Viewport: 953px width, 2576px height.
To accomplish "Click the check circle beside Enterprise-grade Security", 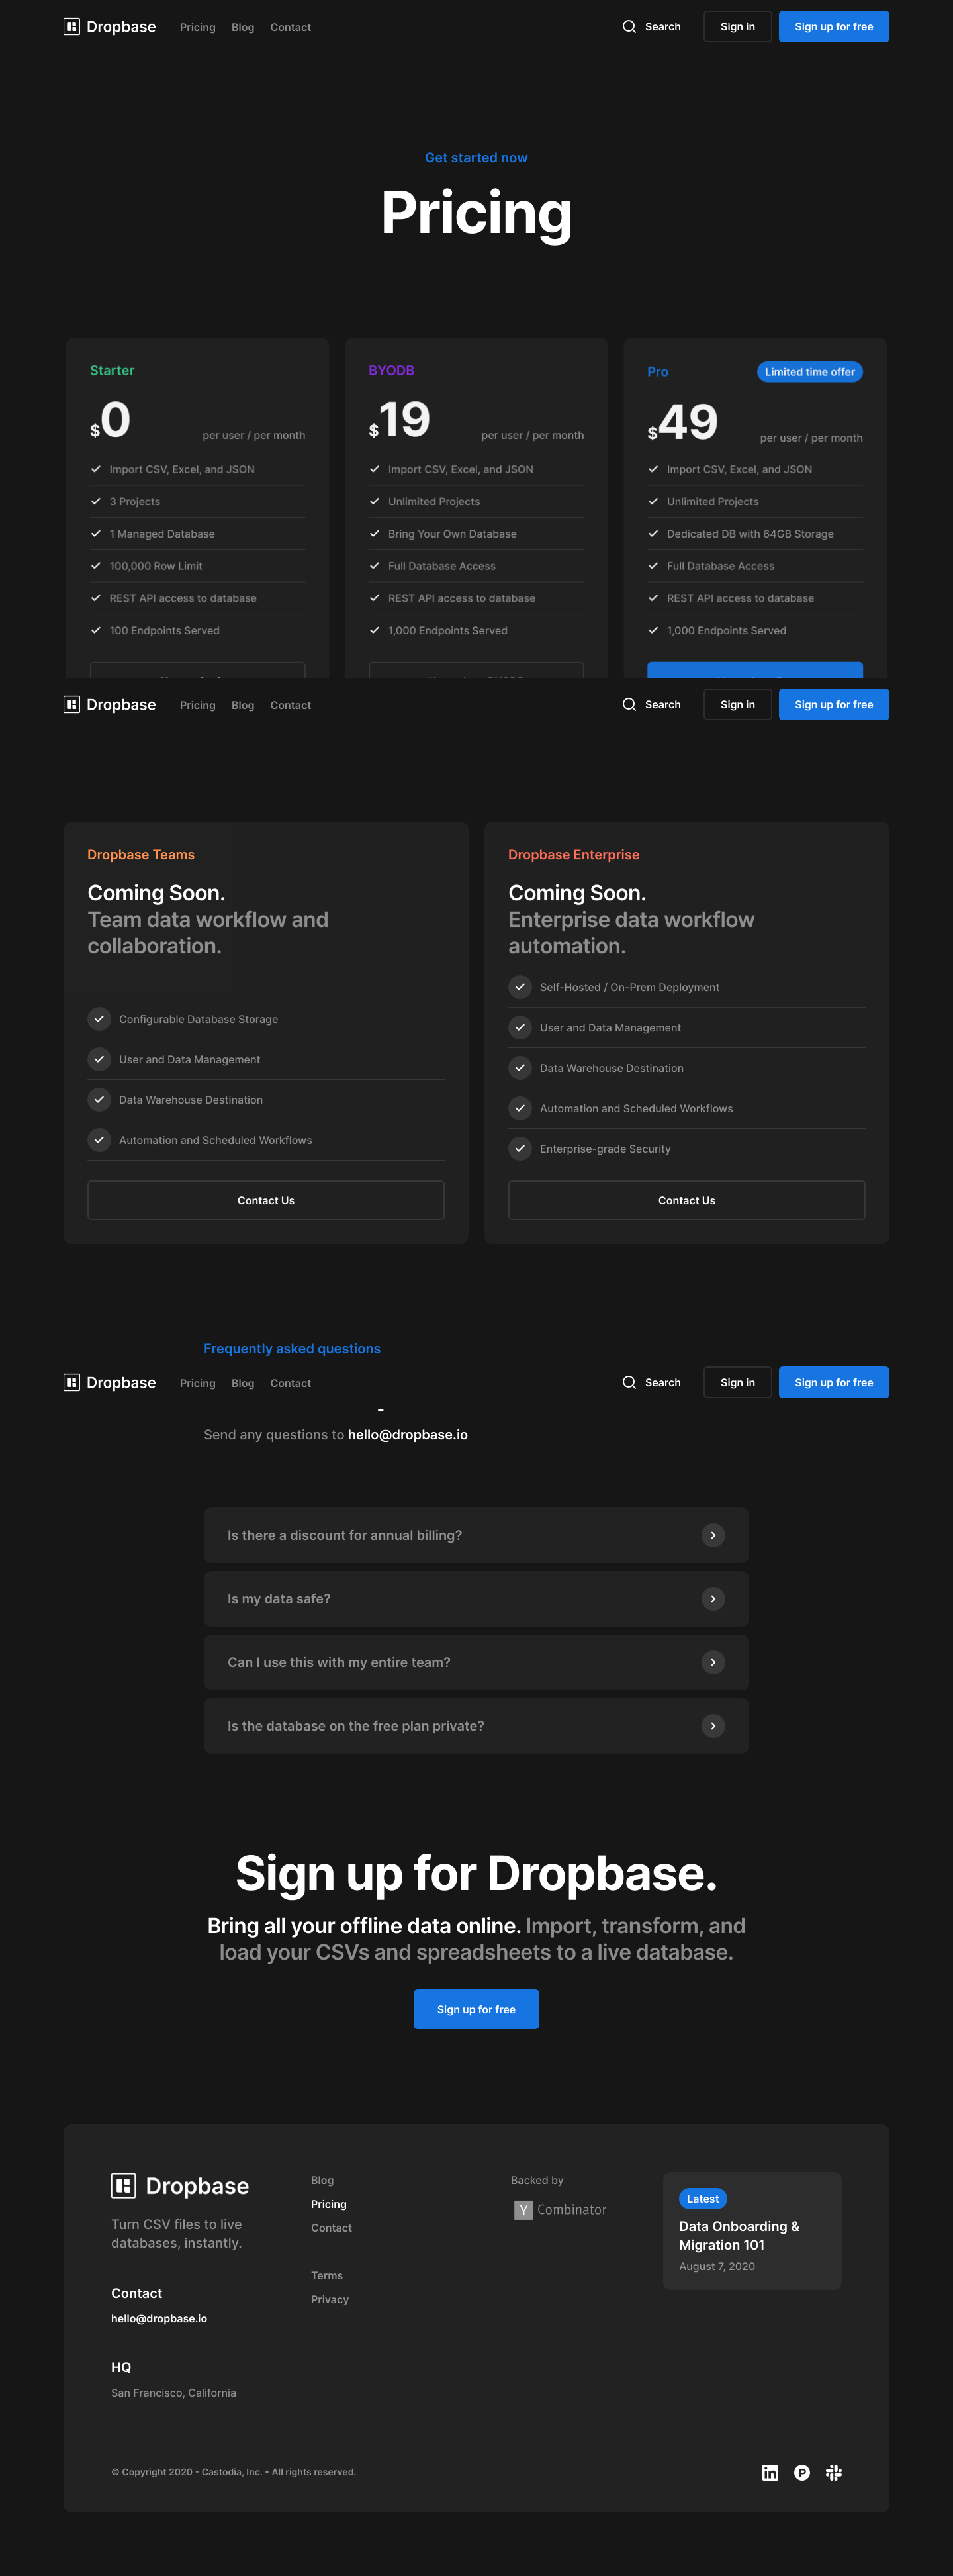I will [x=520, y=1149].
